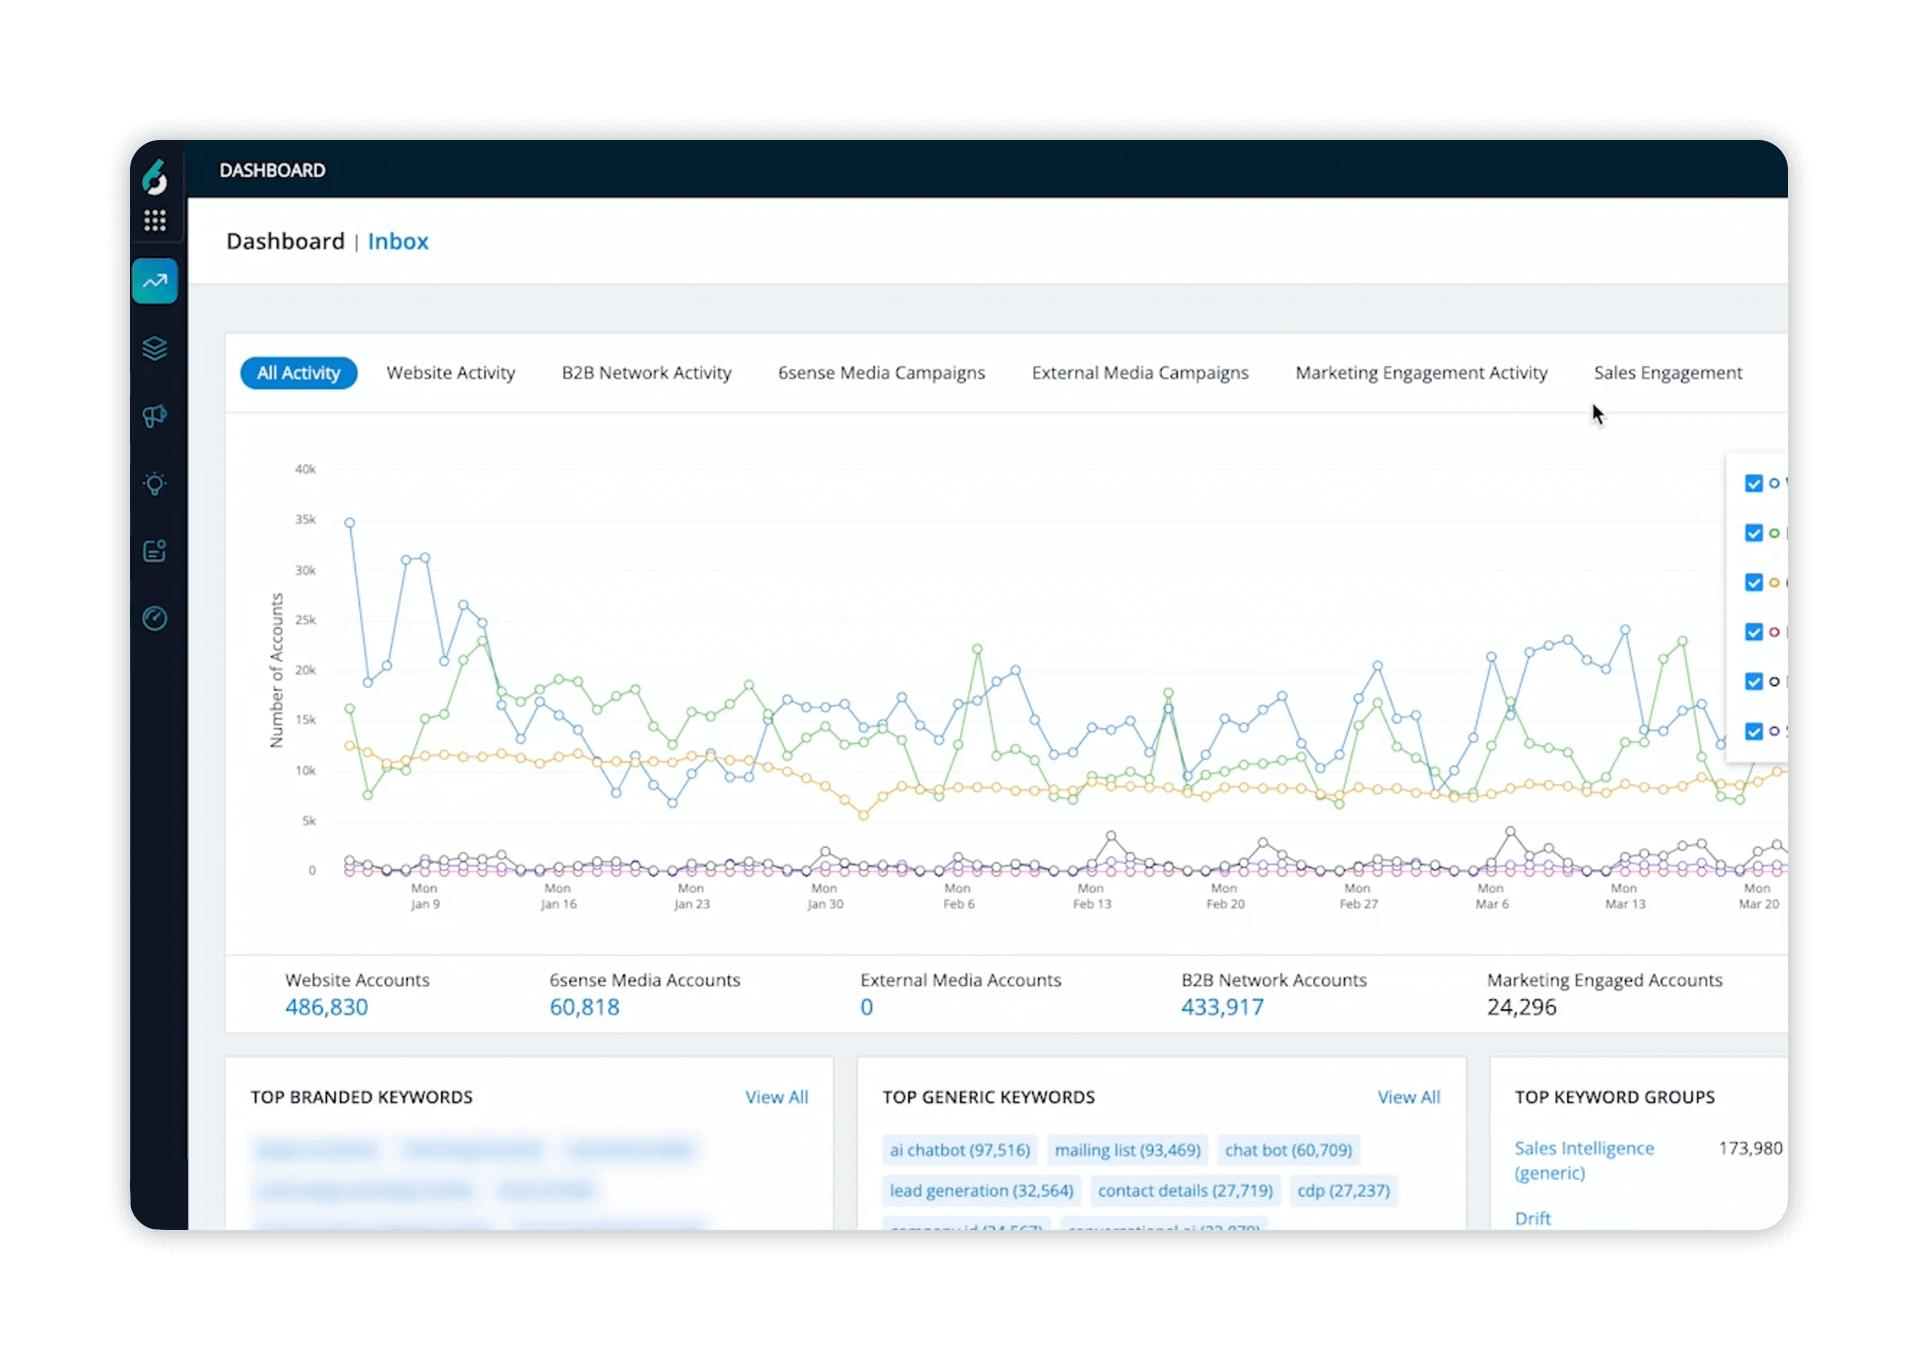This screenshot has width=1920, height=1372.
Task: Click the 6sense logo at top left
Action: coord(155,176)
